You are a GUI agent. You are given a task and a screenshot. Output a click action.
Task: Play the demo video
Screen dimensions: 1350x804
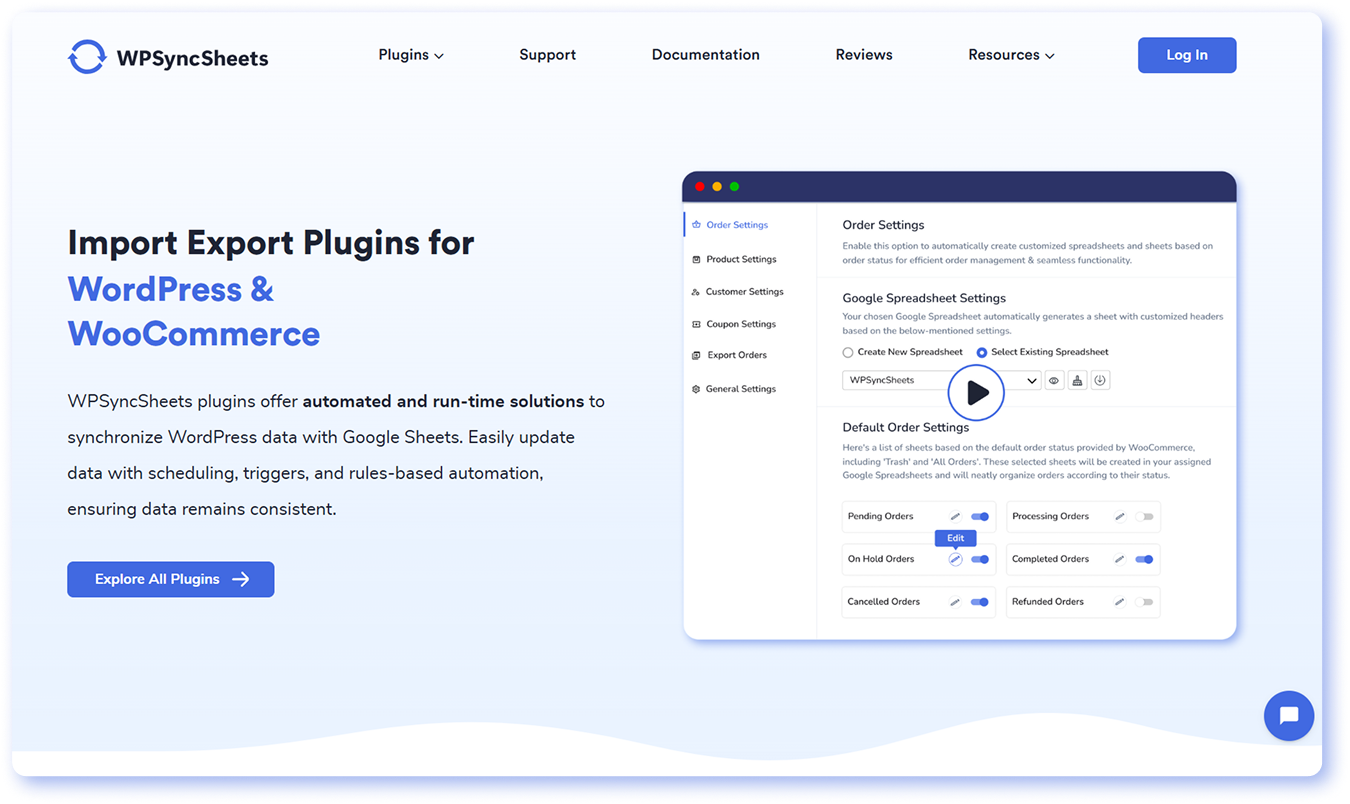pos(976,393)
